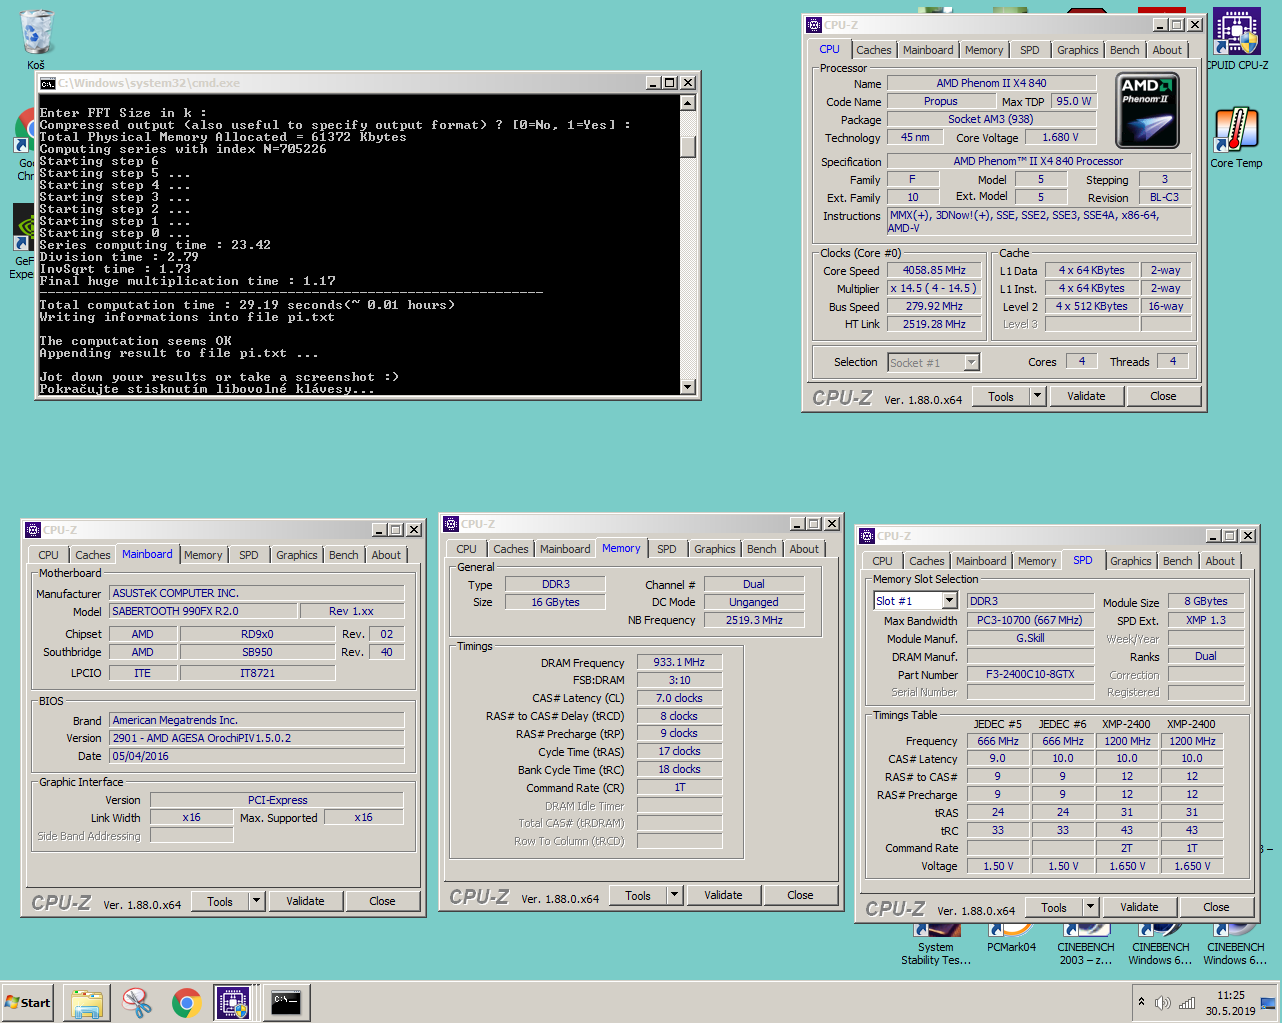This screenshot has width=1282, height=1023.
Task: Click Validate in CPU window
Action: (x=1086, y=396)
